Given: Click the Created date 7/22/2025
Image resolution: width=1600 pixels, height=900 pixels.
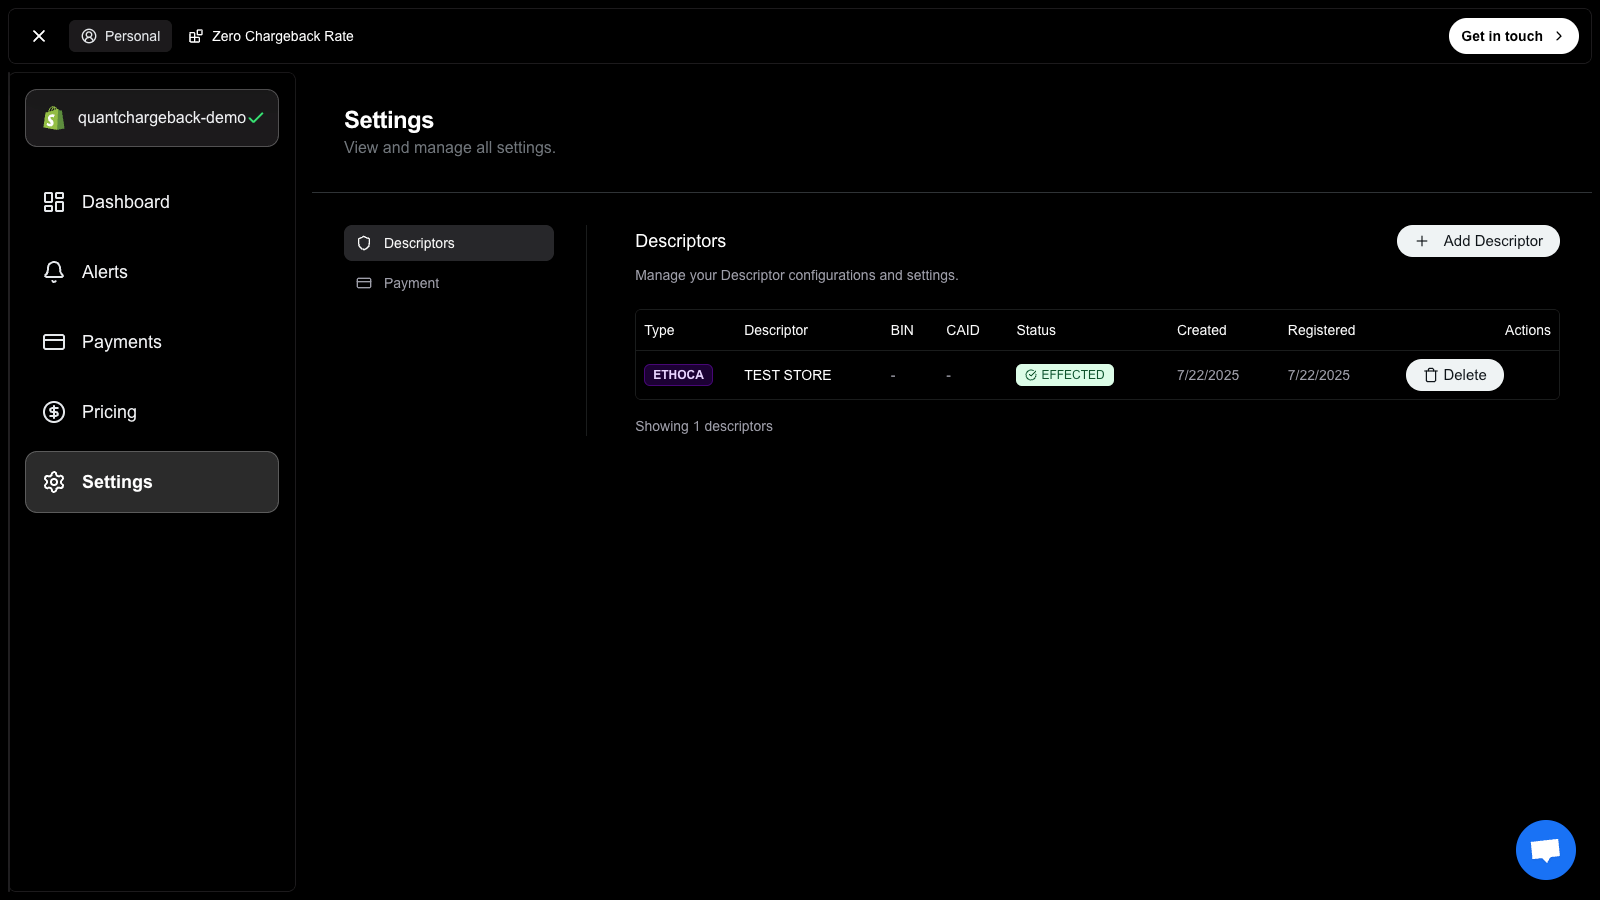Looking at the screenshot, I should click(1208, 375).
